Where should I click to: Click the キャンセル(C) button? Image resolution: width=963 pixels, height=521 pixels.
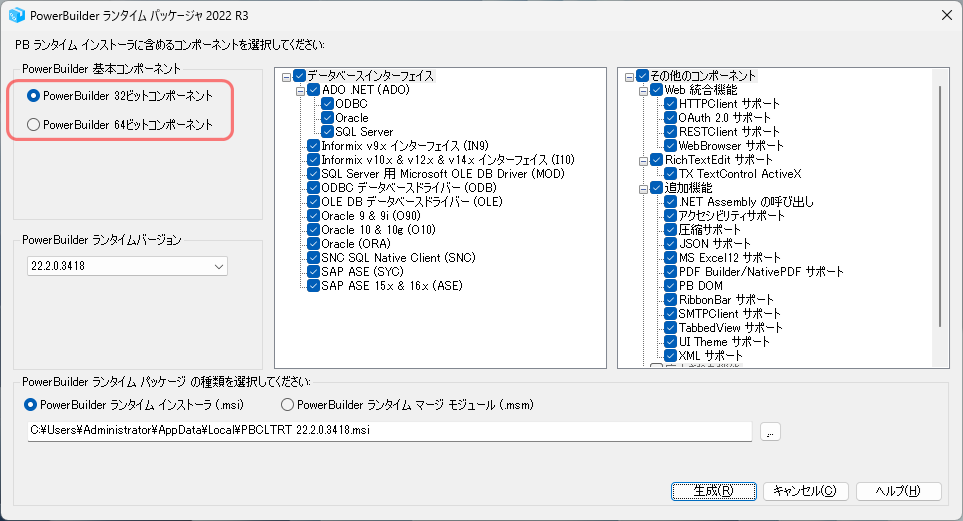806,491
